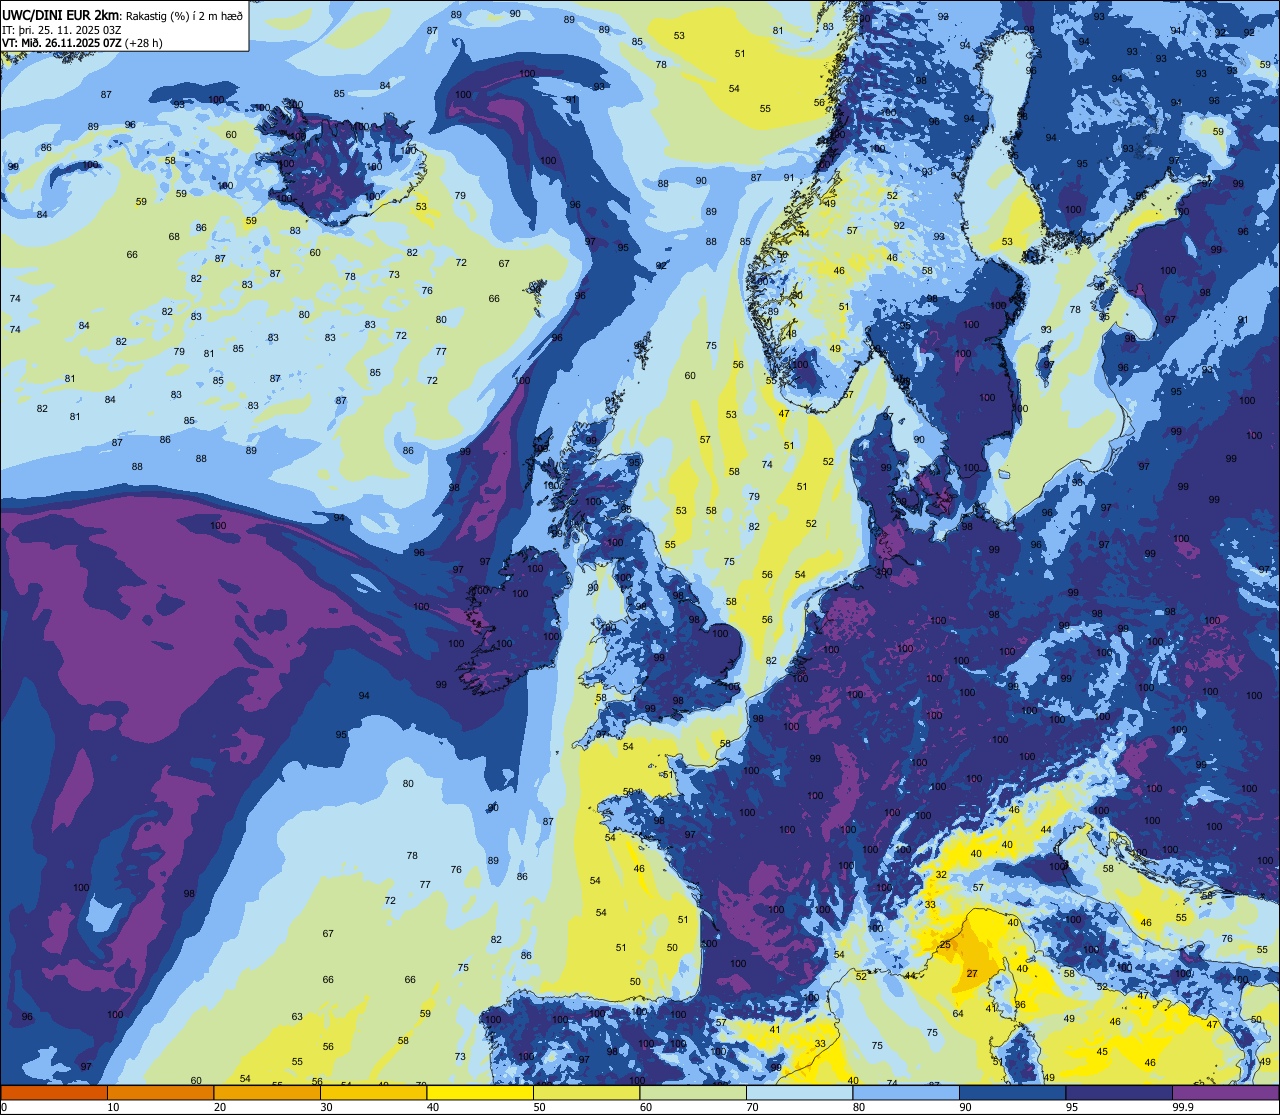Click the 0–10 dark orange legend swatch
This screenshot has height=1115, width=1280.
(54, 1092)
